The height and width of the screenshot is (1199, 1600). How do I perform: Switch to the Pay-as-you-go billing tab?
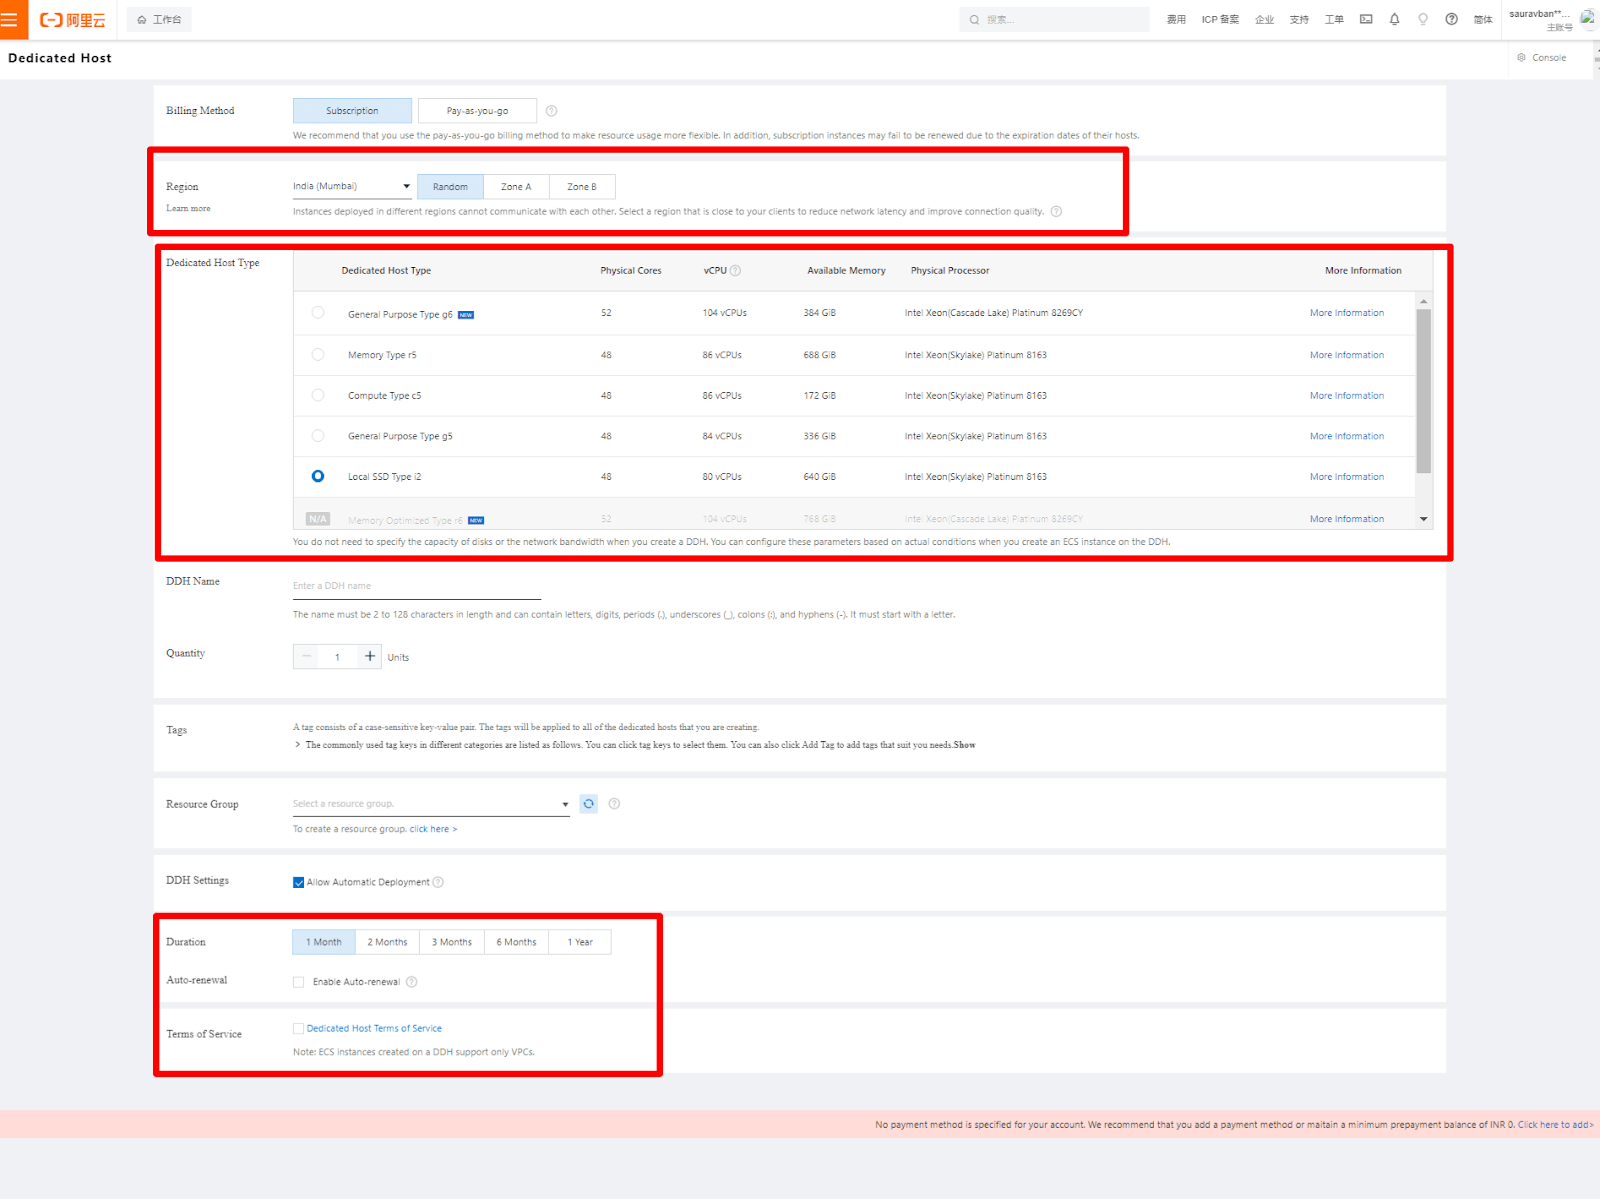(x=477, y=110)
